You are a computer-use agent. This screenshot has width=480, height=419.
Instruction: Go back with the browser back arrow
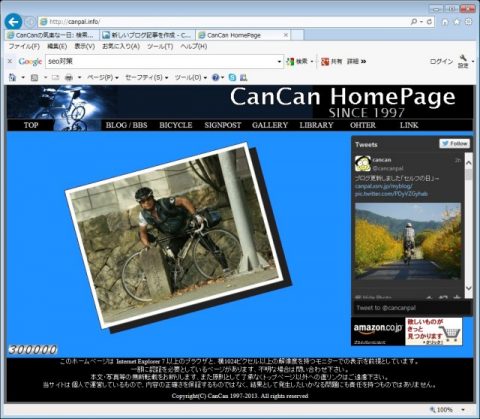click(x=13, y=22)
